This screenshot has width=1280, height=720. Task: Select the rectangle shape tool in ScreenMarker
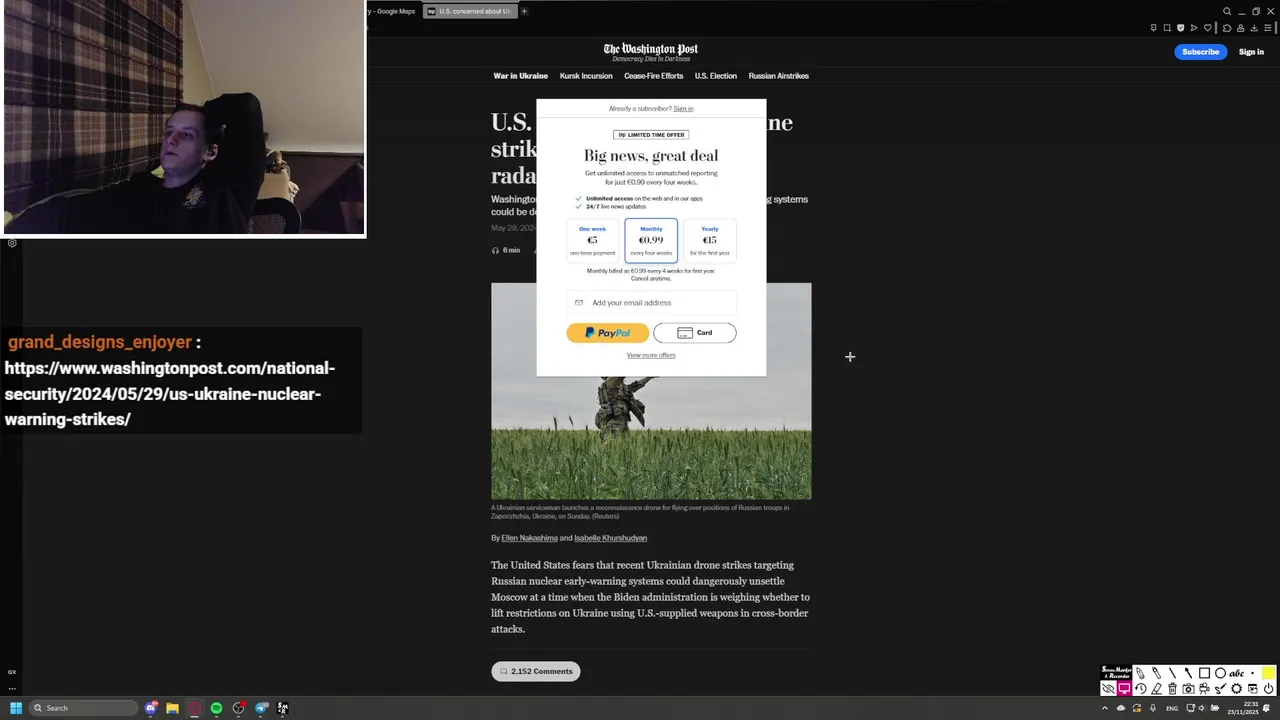(x=1204, y=673)
